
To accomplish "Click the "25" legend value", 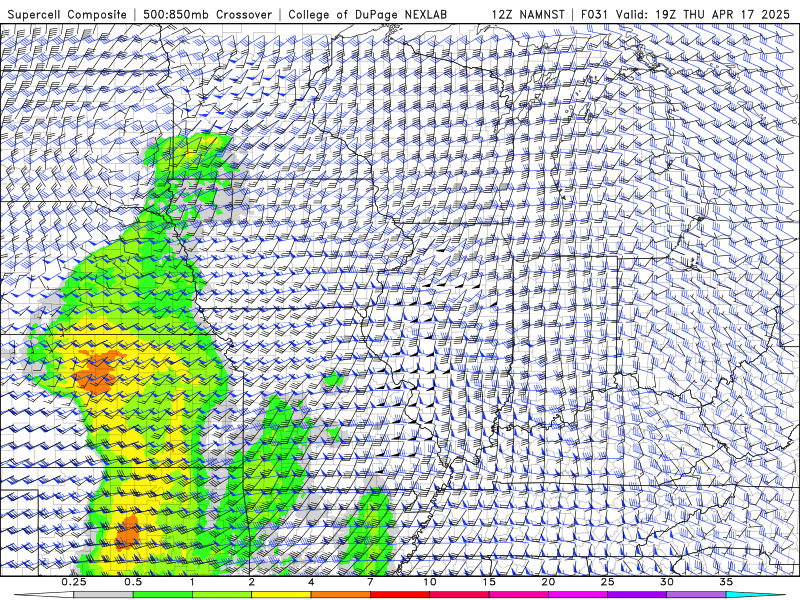I will coord(607,582).
